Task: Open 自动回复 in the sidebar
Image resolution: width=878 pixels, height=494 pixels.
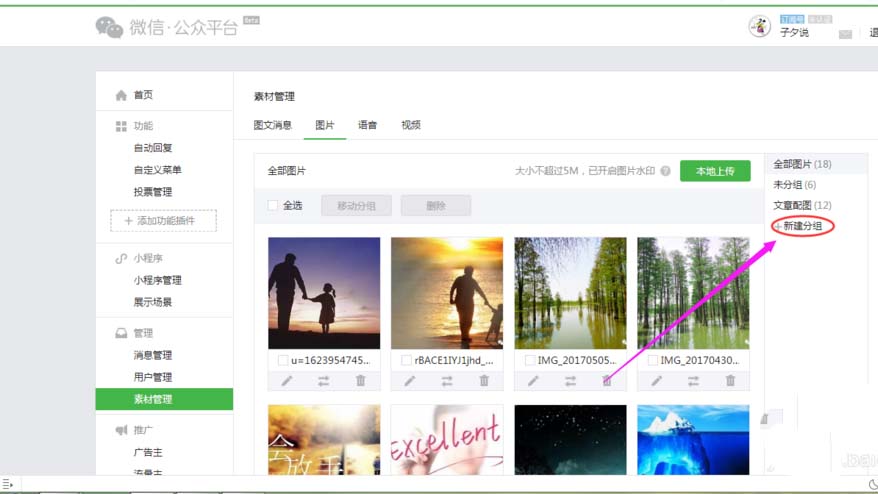Action: click(x=153, y=148)
